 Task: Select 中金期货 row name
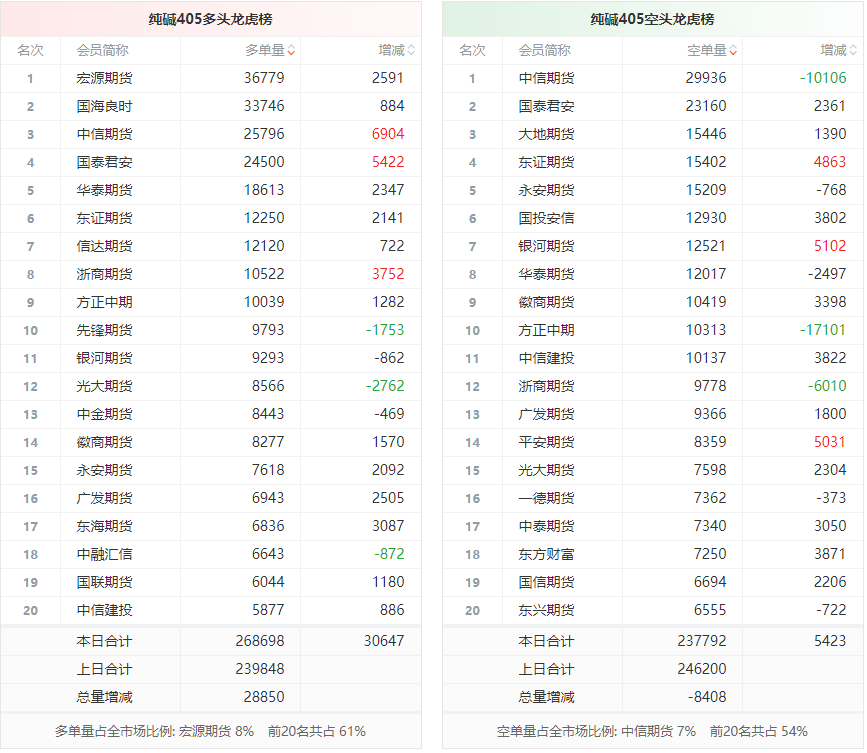pyautogui.click(x=105, y=414)
